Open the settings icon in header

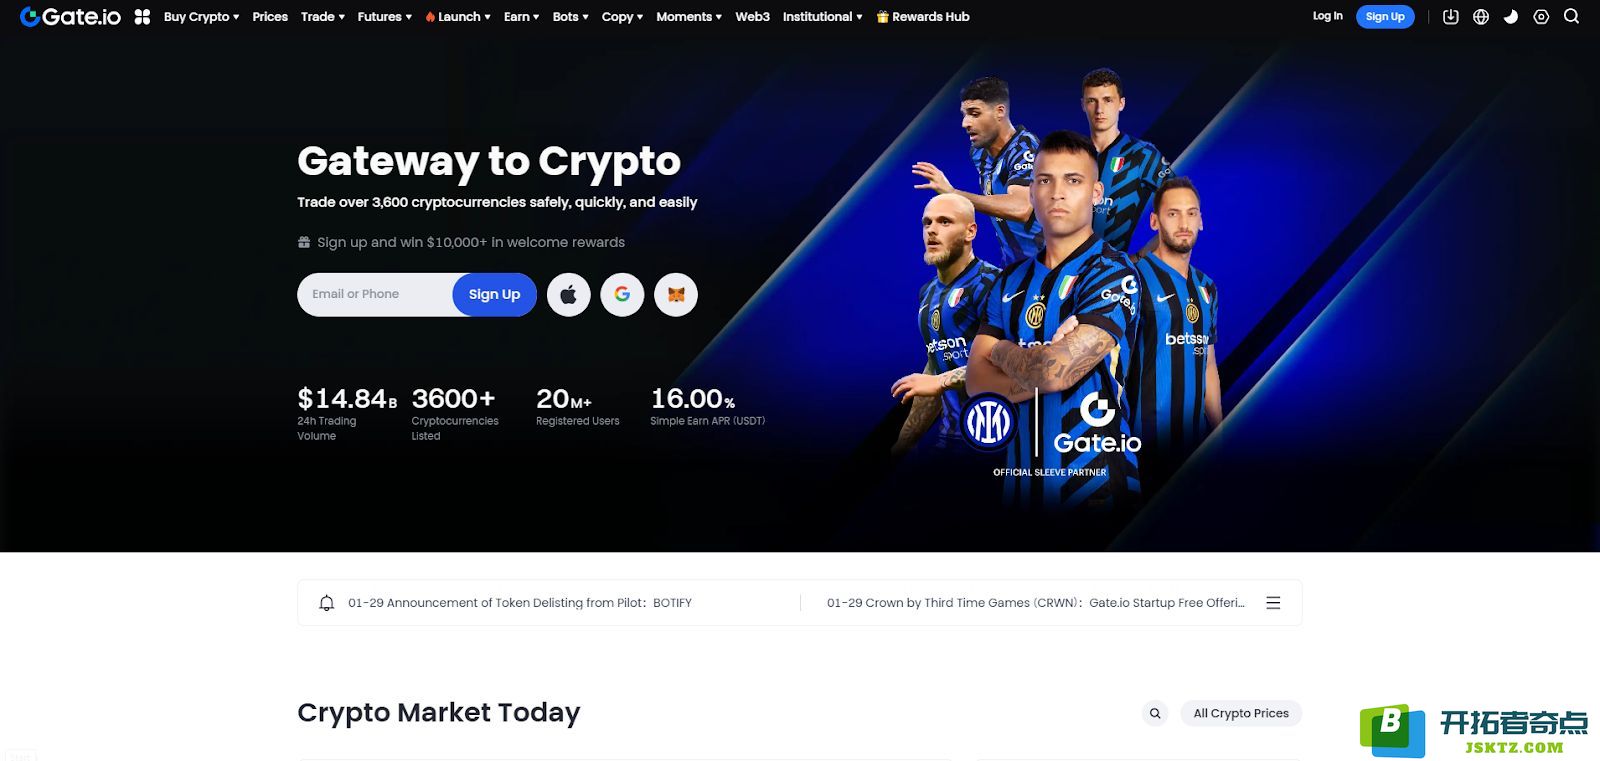[x=1541, y=16]
